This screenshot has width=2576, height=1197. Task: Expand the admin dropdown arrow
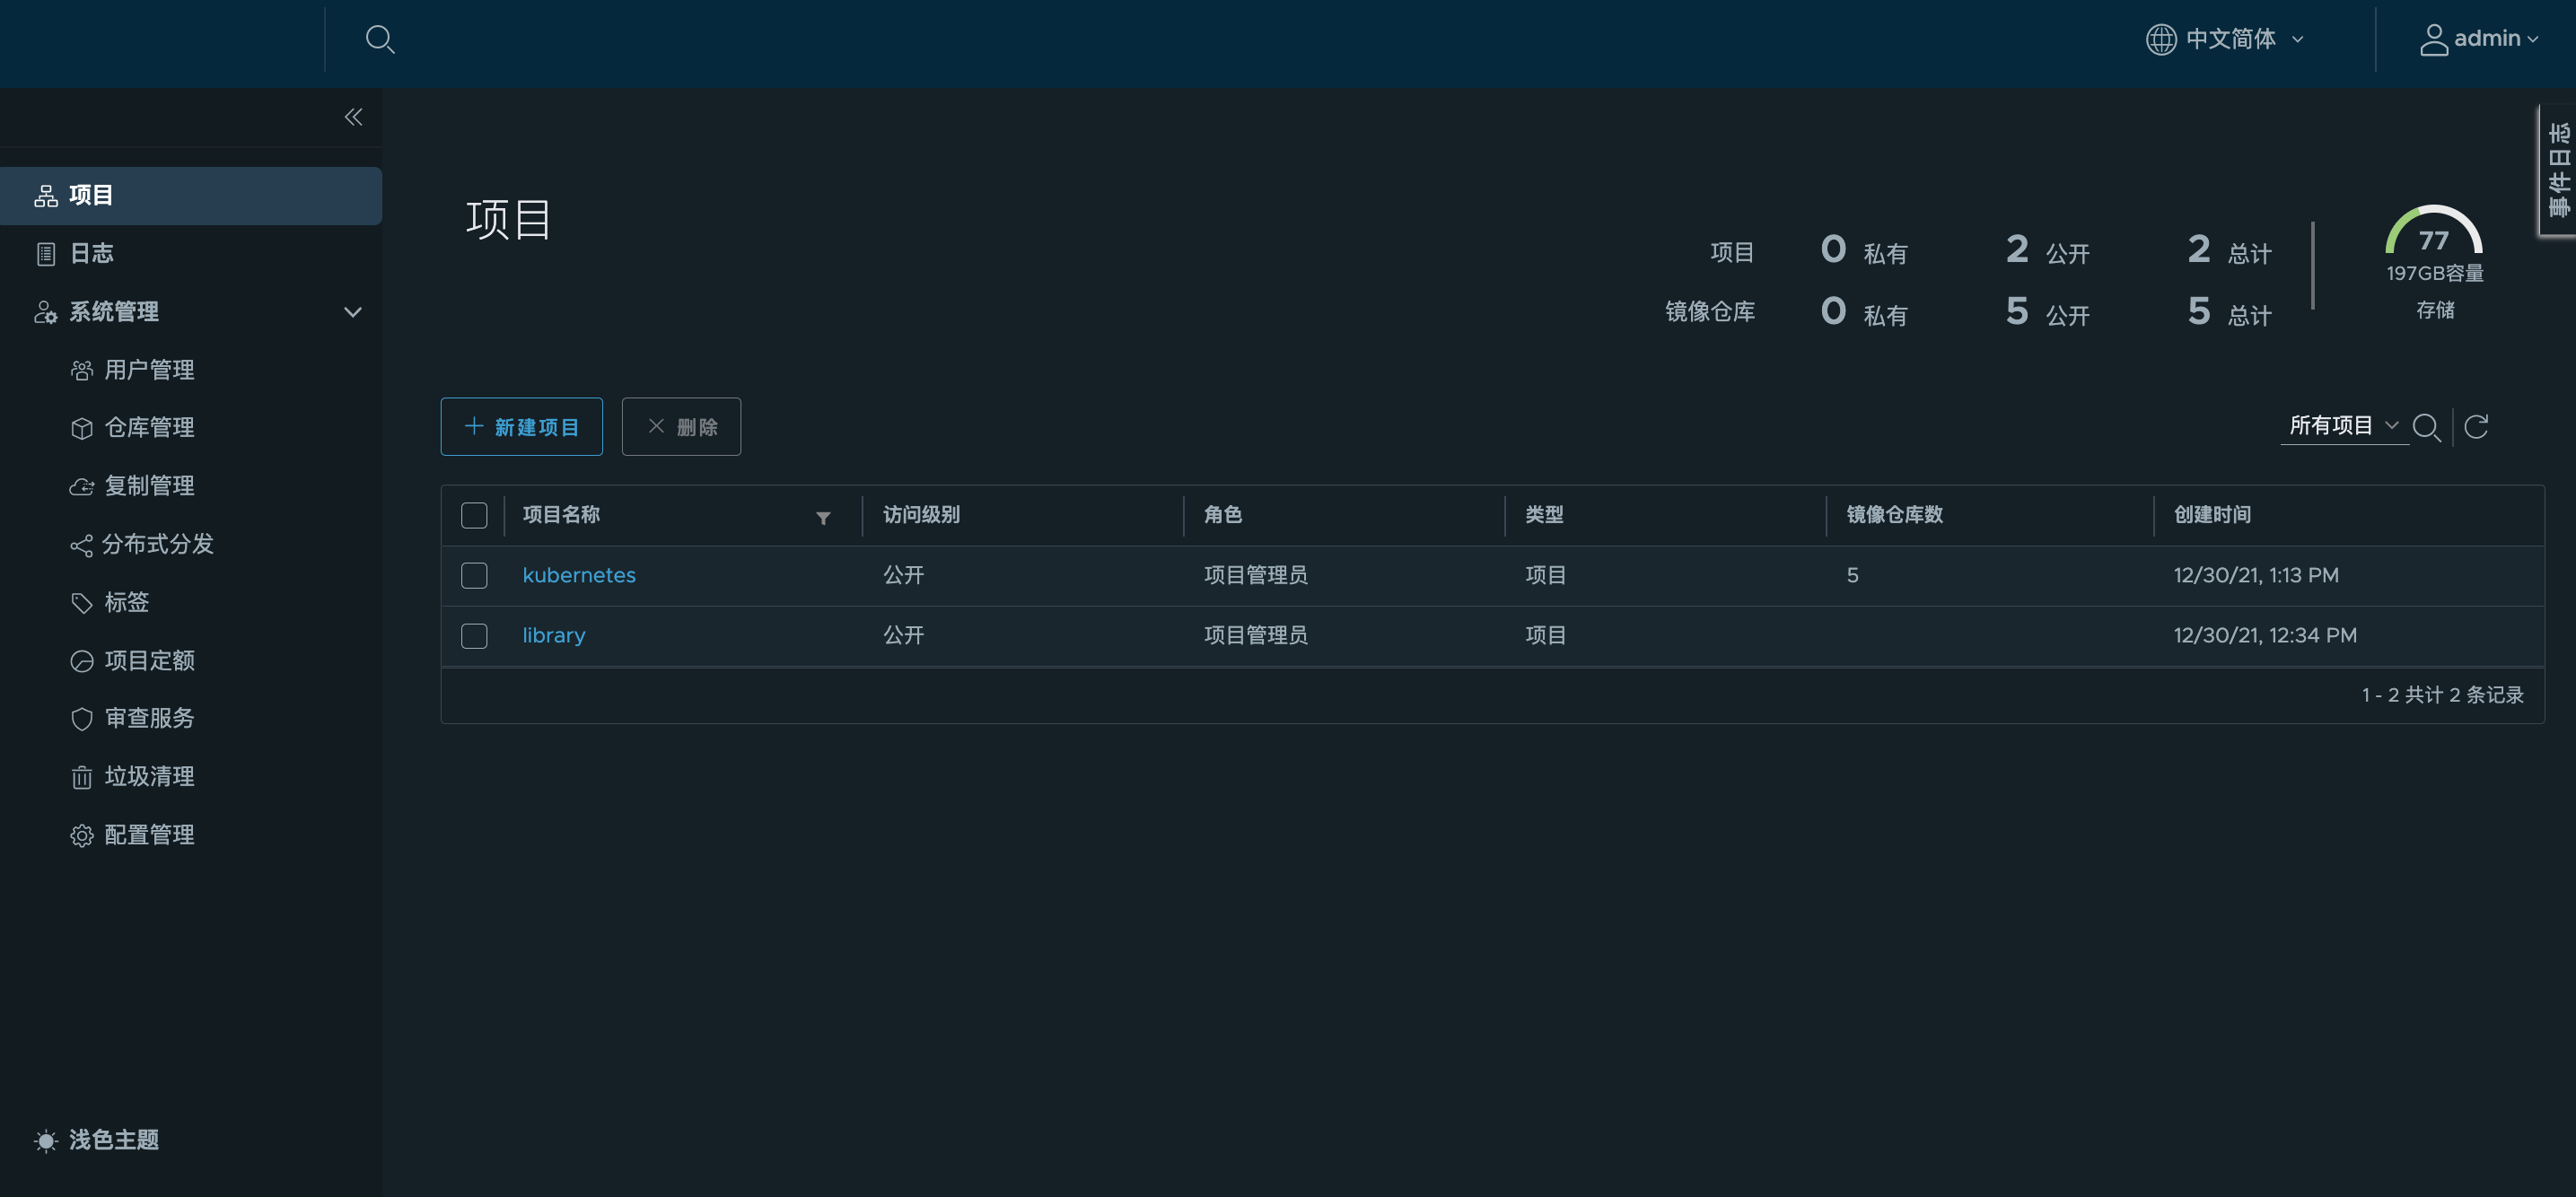pos(2532,40)
